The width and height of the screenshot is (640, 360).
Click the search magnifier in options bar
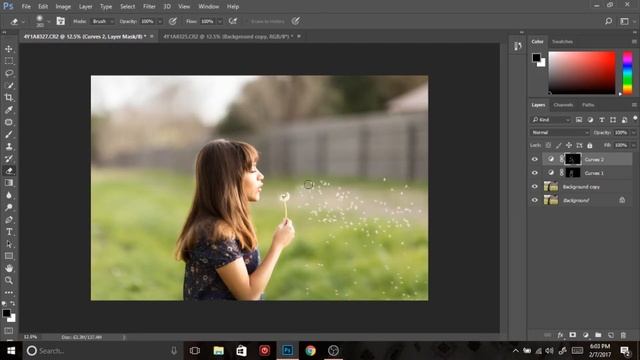[608, 21]
